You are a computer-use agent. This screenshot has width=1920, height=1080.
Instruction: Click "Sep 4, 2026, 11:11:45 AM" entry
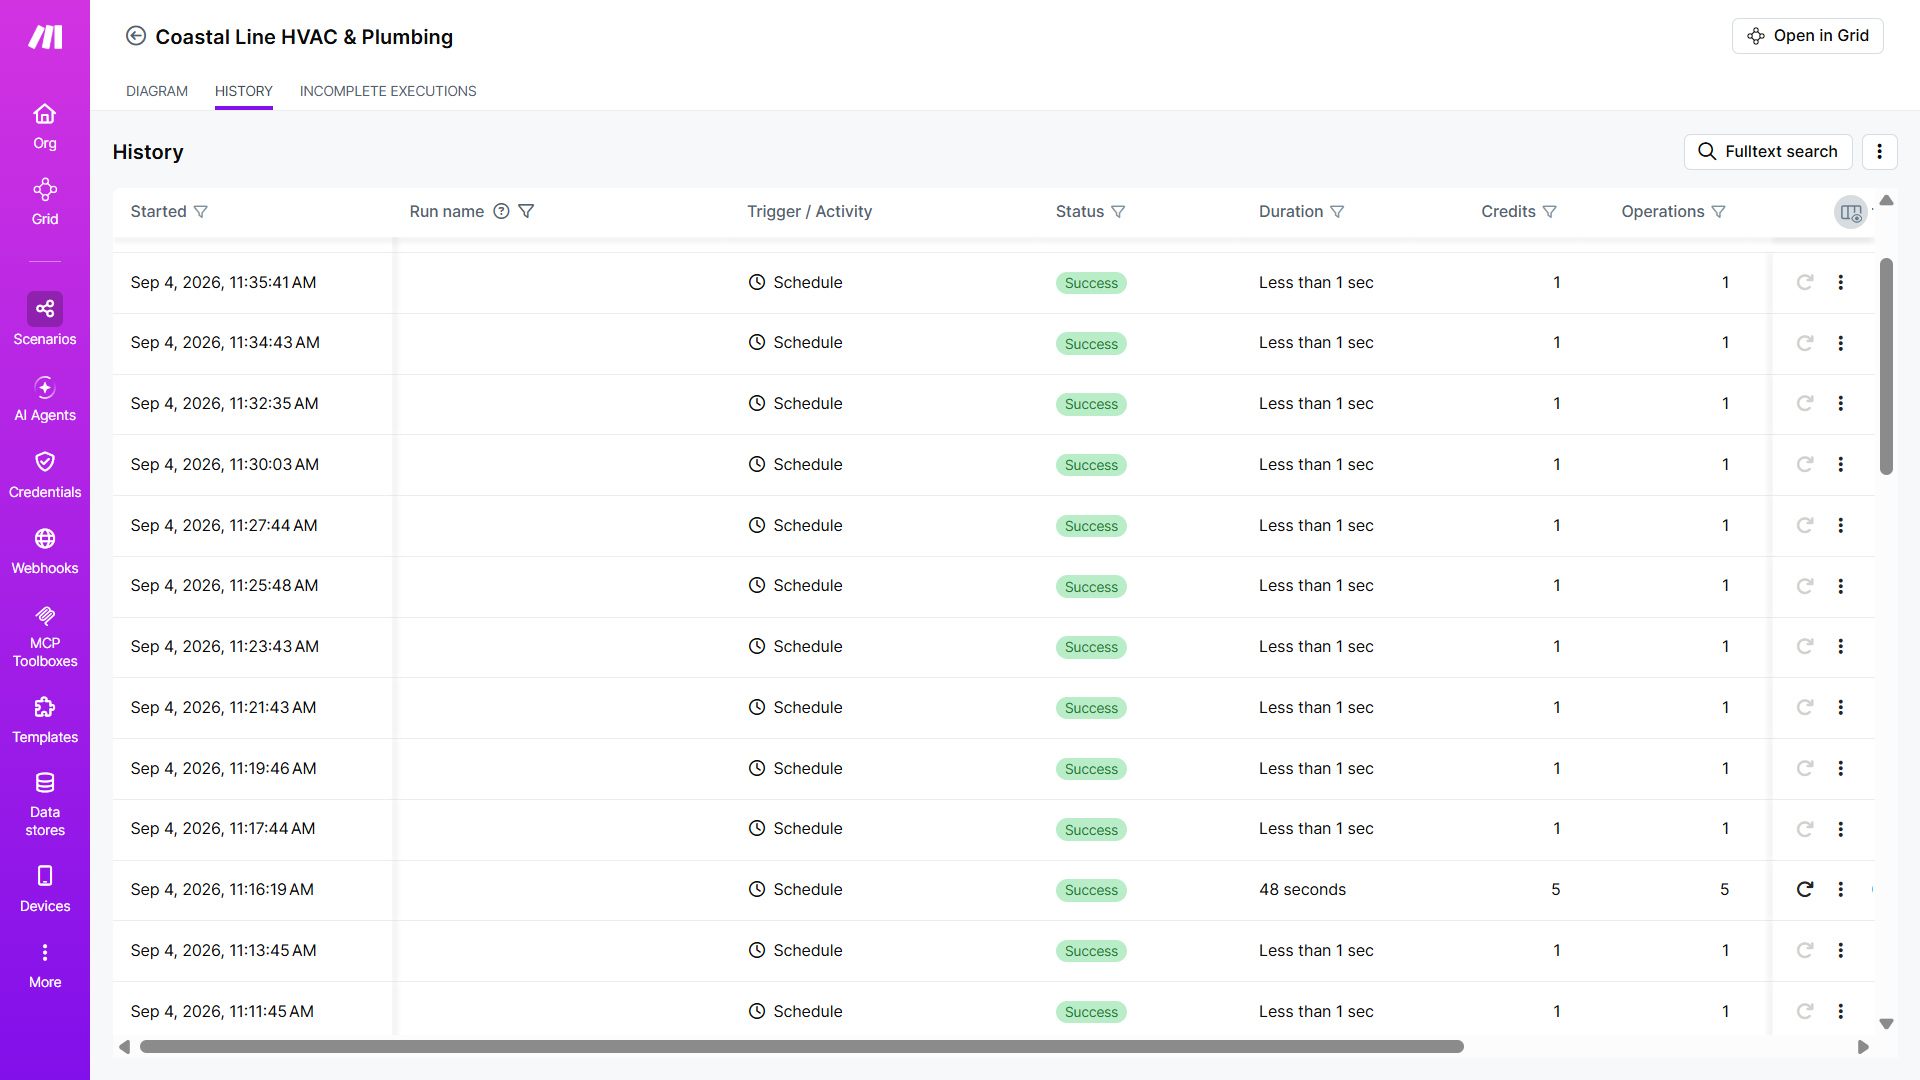point(222,1011)
